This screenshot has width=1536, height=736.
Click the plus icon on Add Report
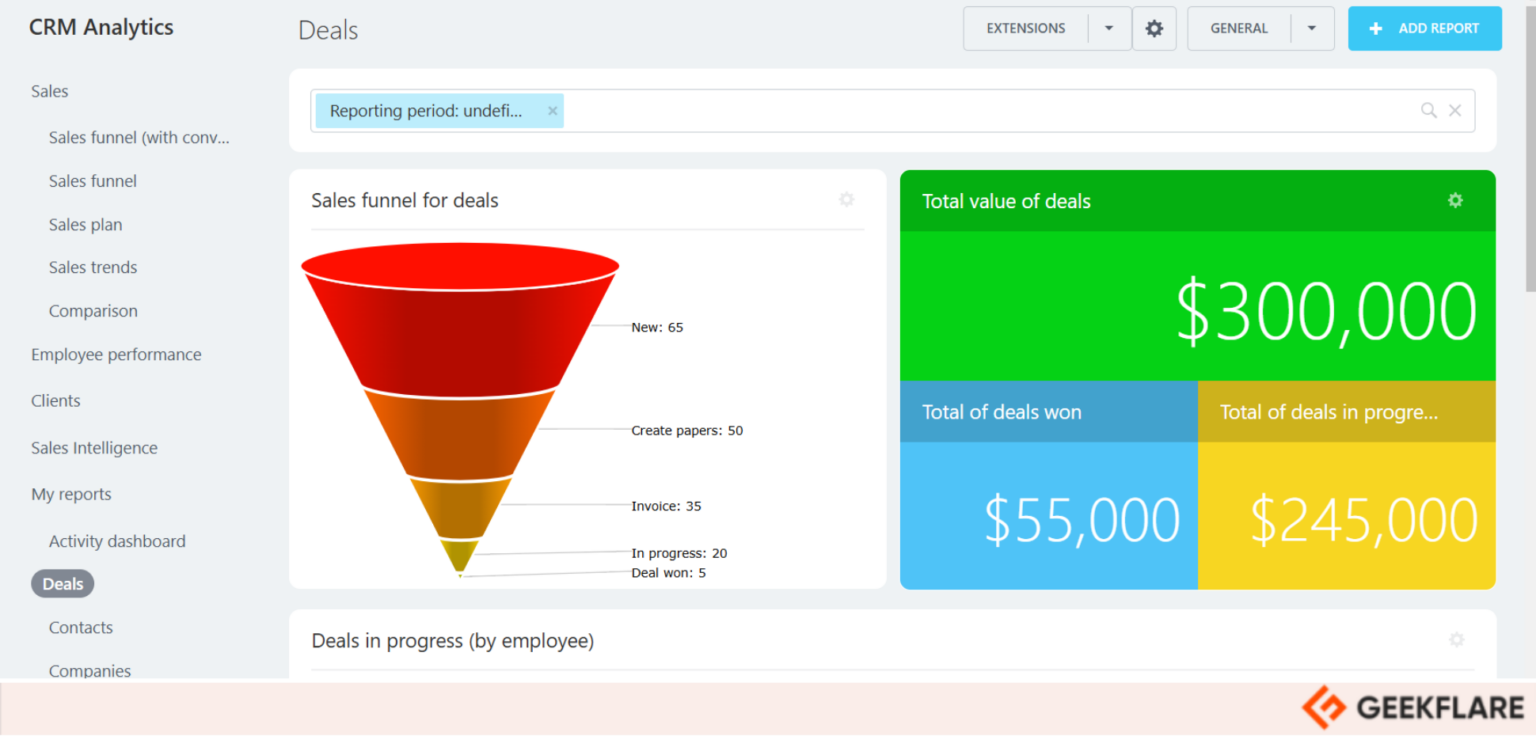(x=1376, y=29)
